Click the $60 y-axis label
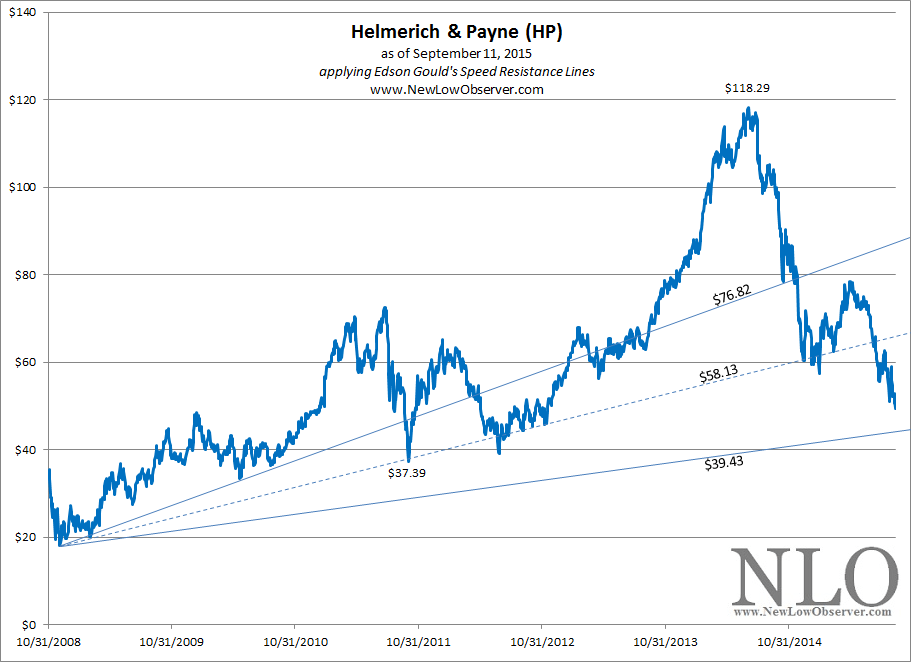 point(26,362)
